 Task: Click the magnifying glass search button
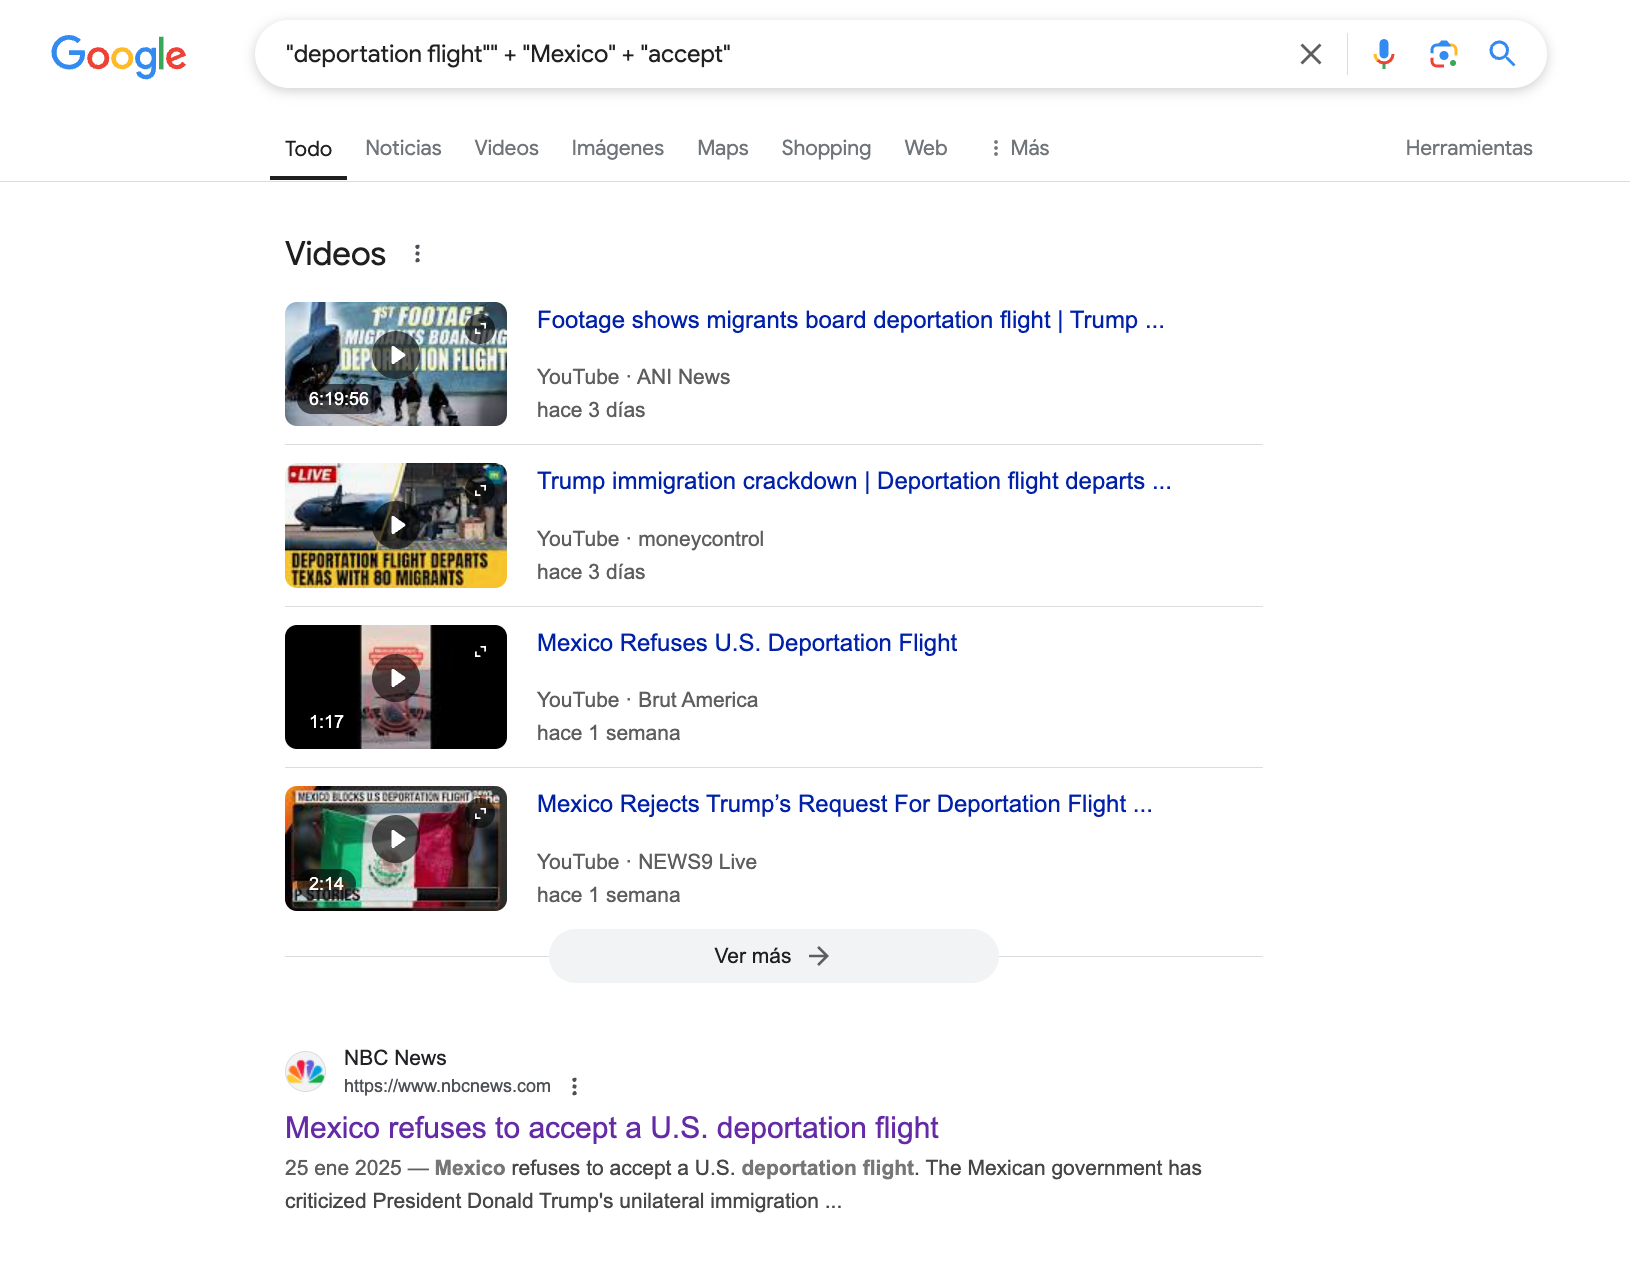pyautogui.click(x=1501, y=54)
